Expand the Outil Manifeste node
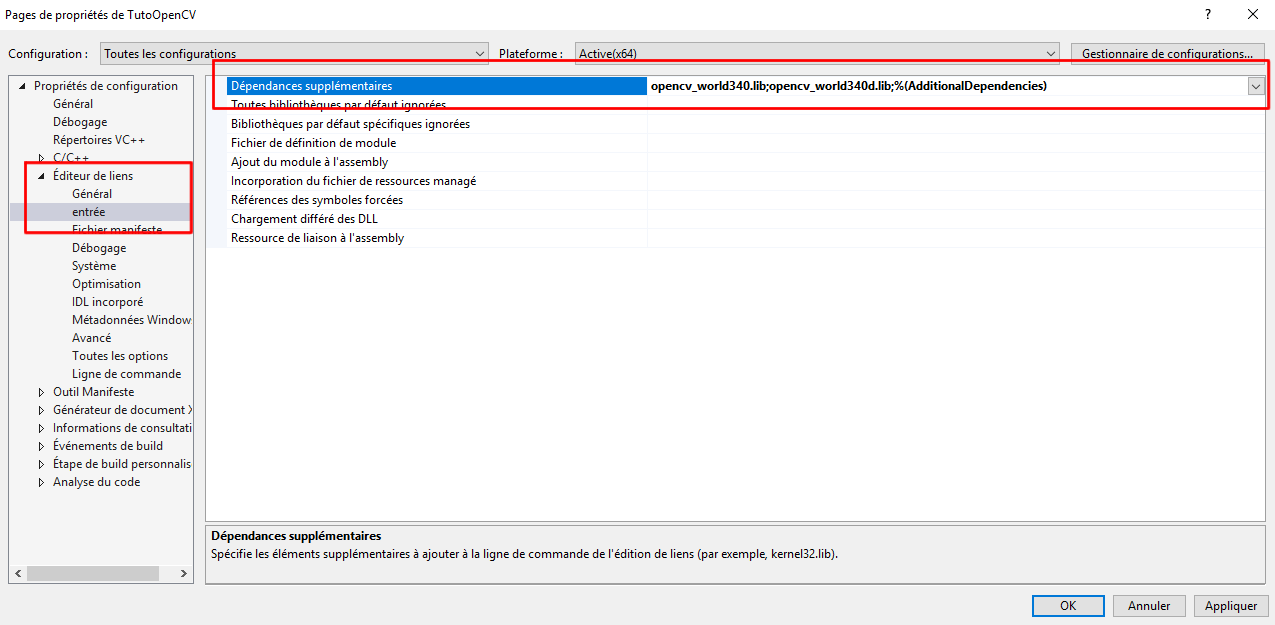This screenshot has height=625, width=1275. (42, 392)
